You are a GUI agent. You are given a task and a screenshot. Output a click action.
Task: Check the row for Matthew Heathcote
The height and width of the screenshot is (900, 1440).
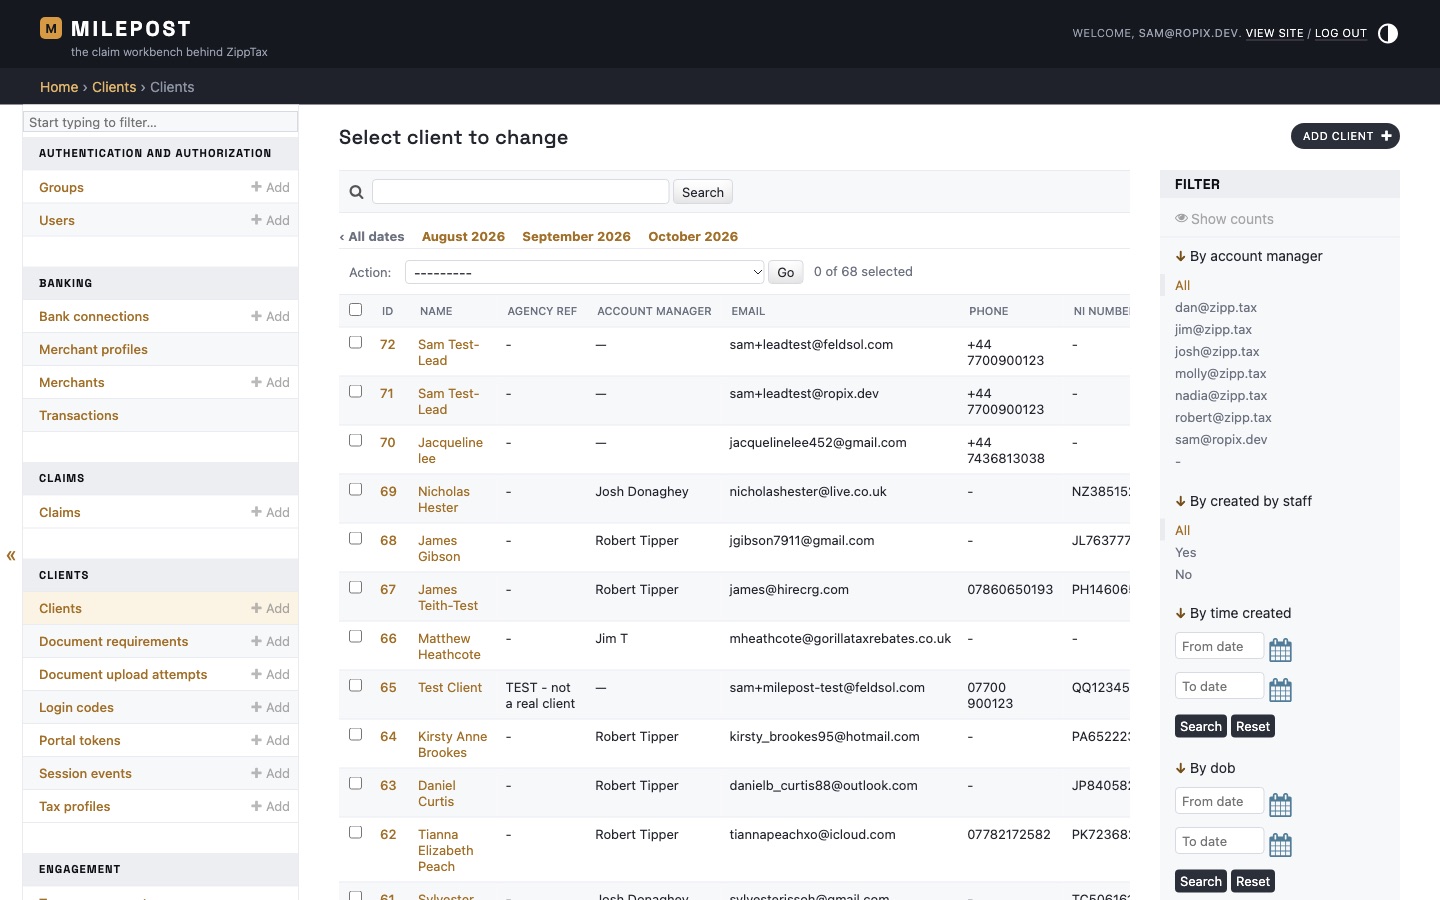(x=355, y=636)
